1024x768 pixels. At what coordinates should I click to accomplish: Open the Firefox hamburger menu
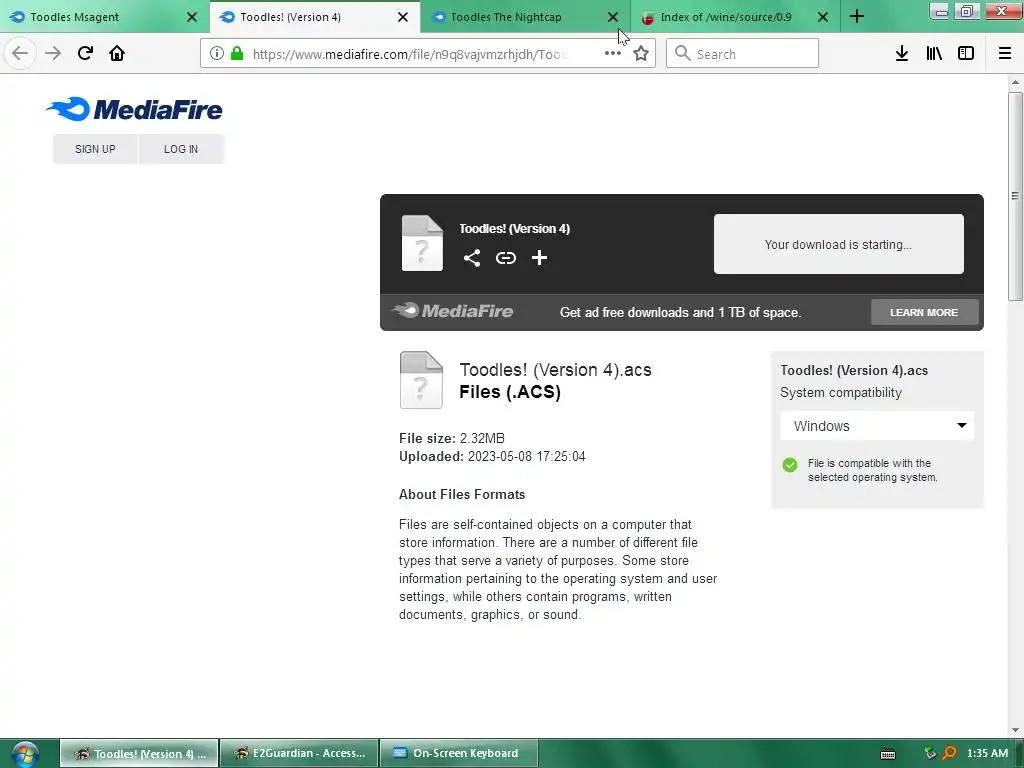(1005, 54)
